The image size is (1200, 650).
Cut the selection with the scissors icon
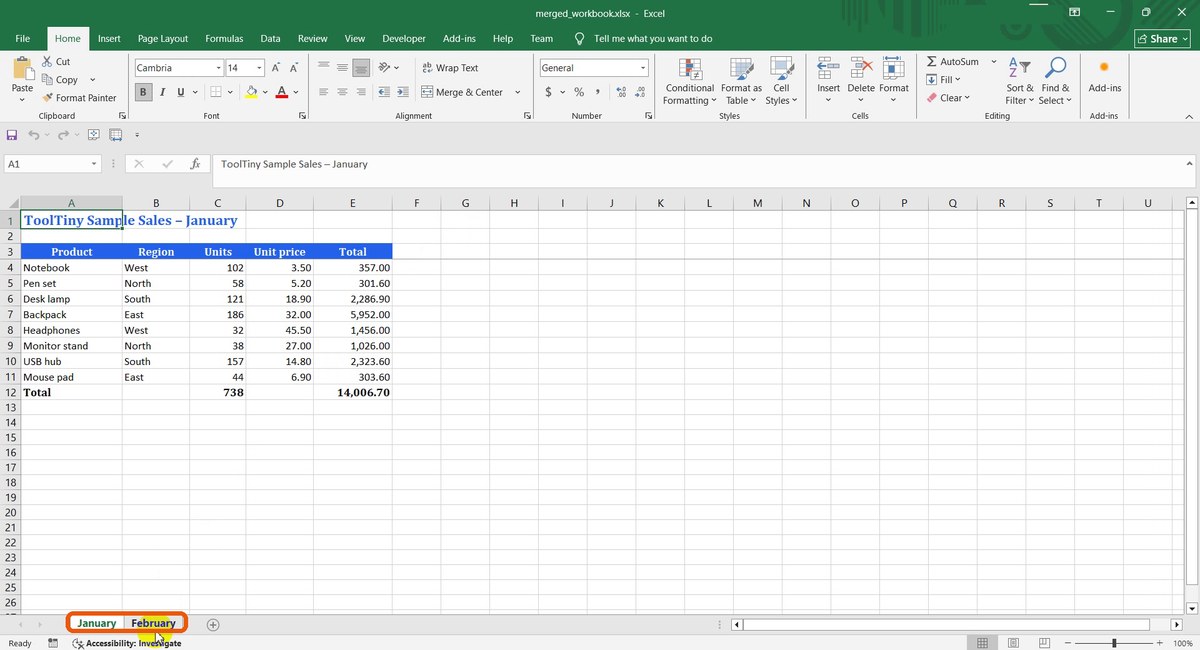[x=48, y=62]
